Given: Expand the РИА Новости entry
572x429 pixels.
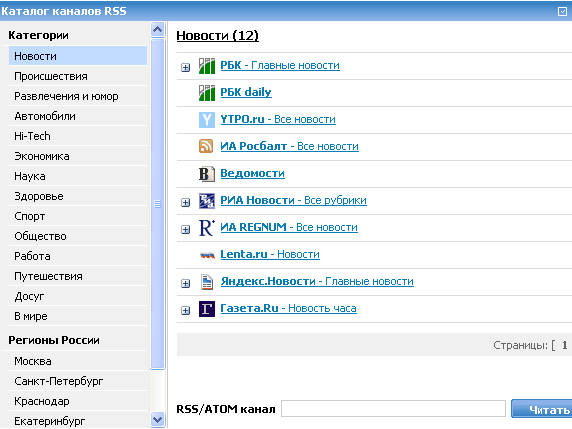Looking at the screenshot, I should click(186, 202).
